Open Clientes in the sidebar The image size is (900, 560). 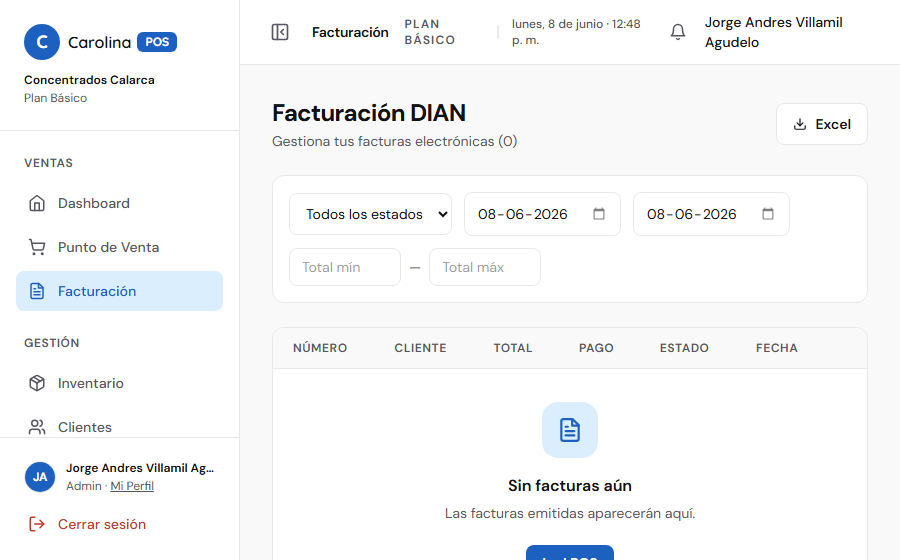pos(119,427)
